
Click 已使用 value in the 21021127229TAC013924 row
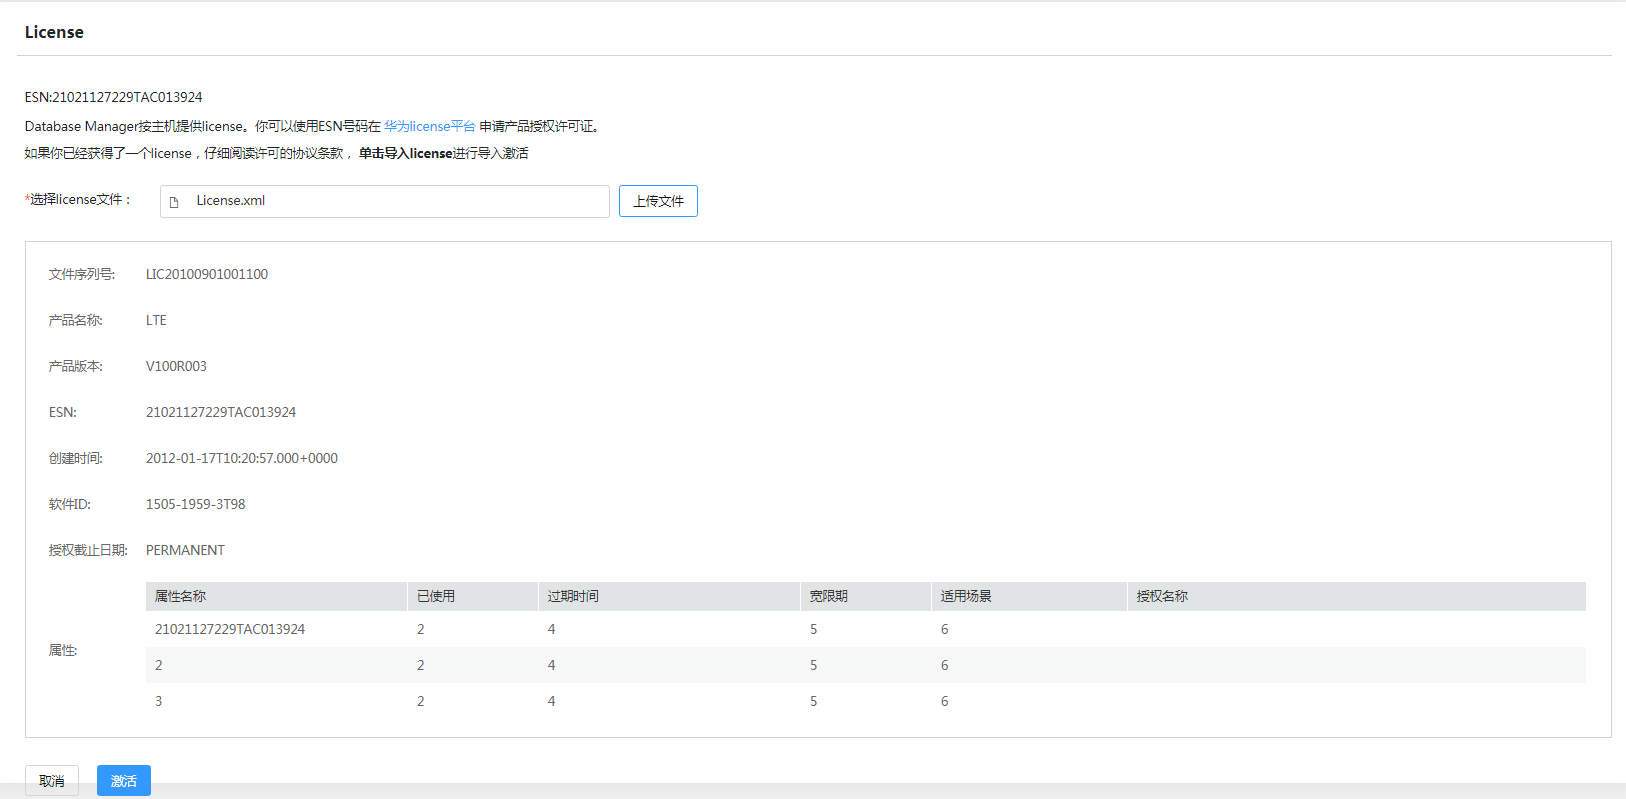click(x=421, y=629)
